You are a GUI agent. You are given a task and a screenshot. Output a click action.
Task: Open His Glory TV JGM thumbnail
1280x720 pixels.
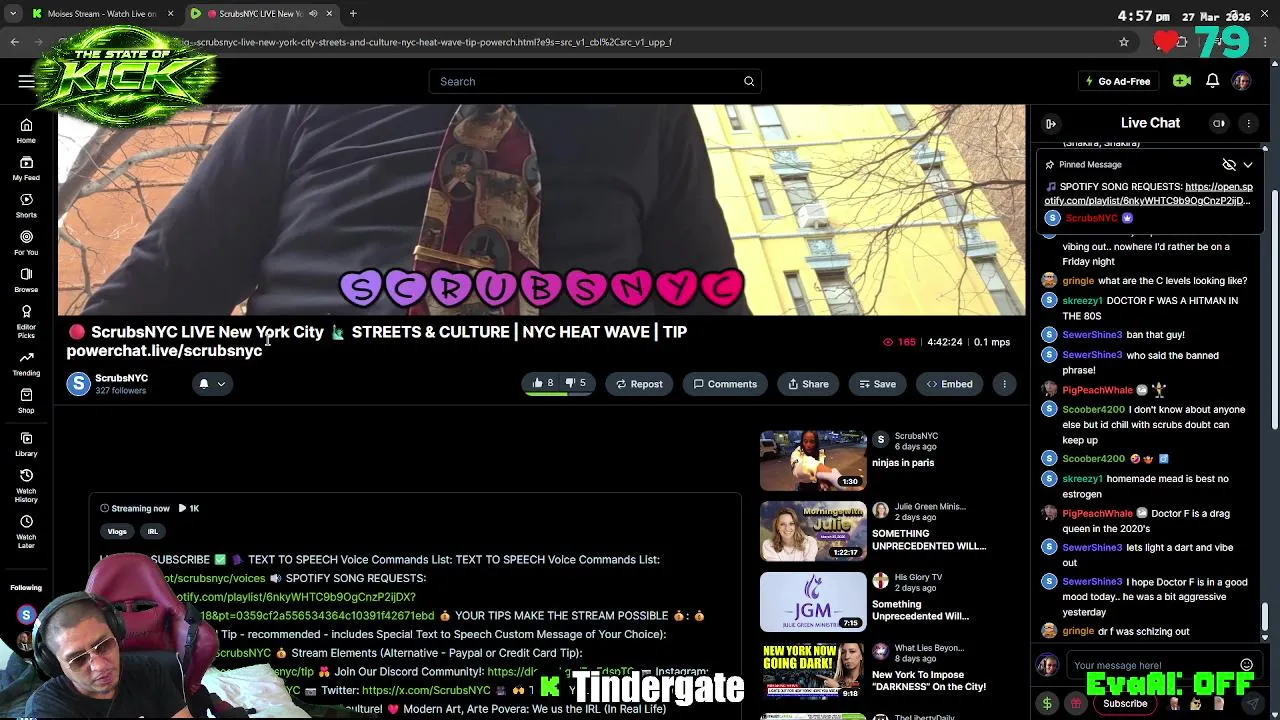click(813, 602)
